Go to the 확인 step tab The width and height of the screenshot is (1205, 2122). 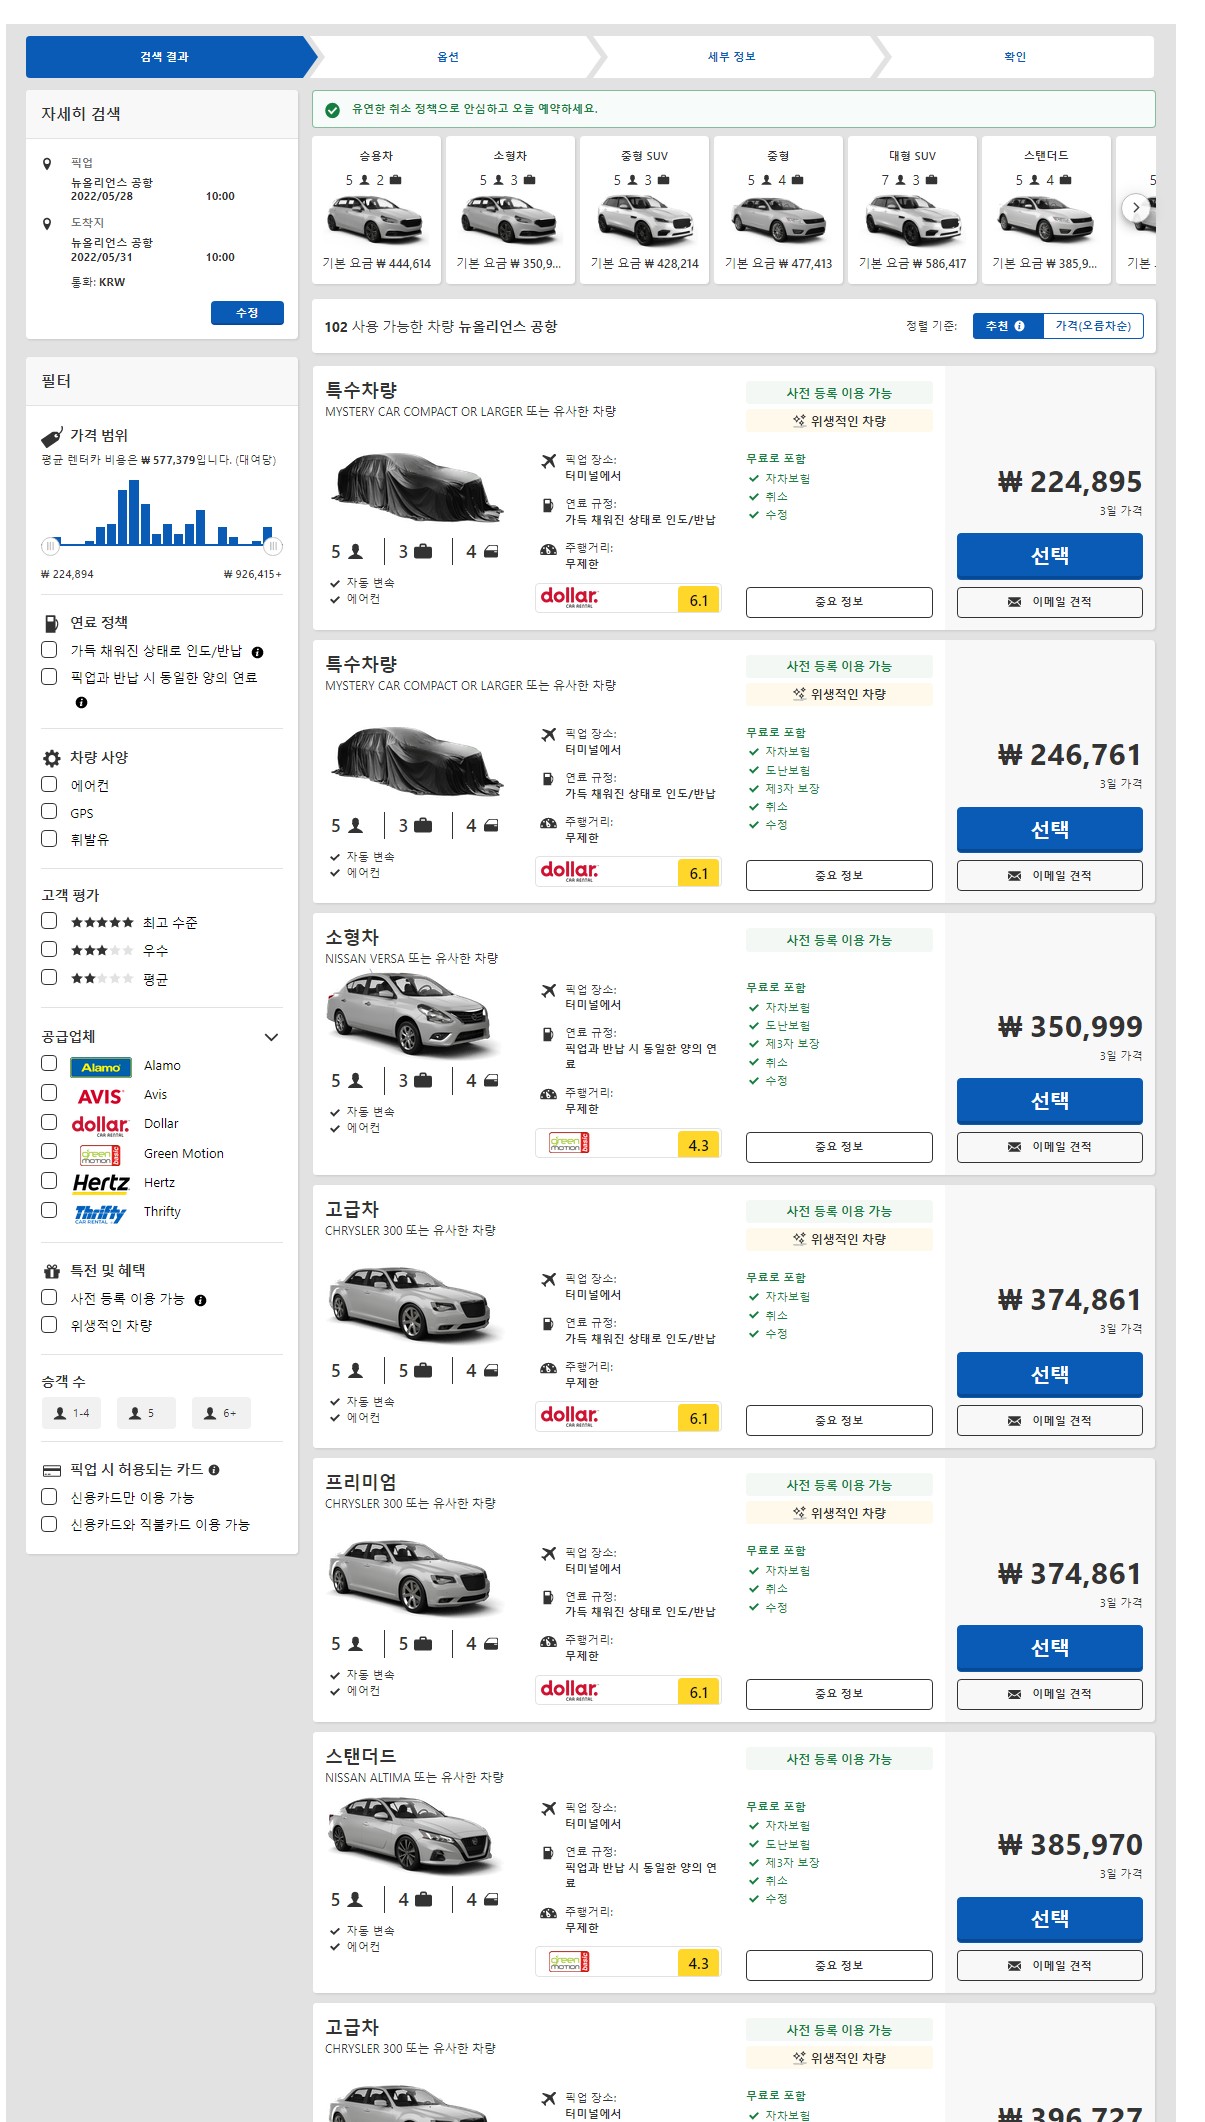[x=1015, y=57]
